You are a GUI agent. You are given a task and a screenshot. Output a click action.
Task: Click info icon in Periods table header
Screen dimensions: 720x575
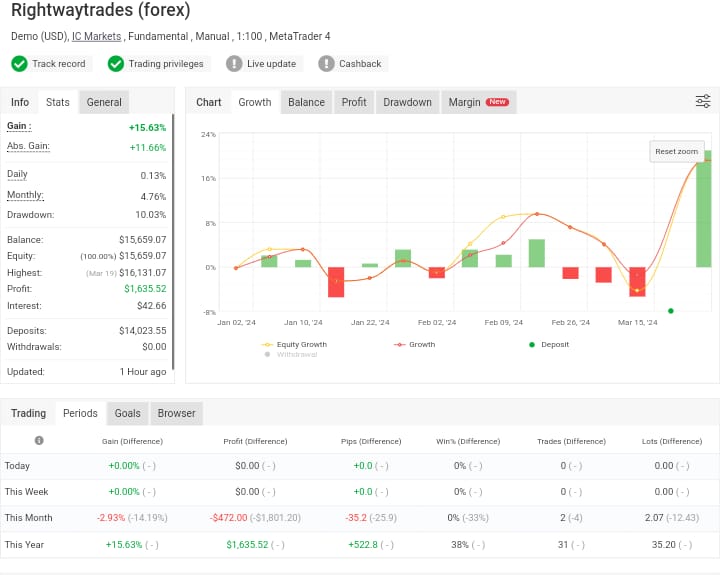click(39, 440)
